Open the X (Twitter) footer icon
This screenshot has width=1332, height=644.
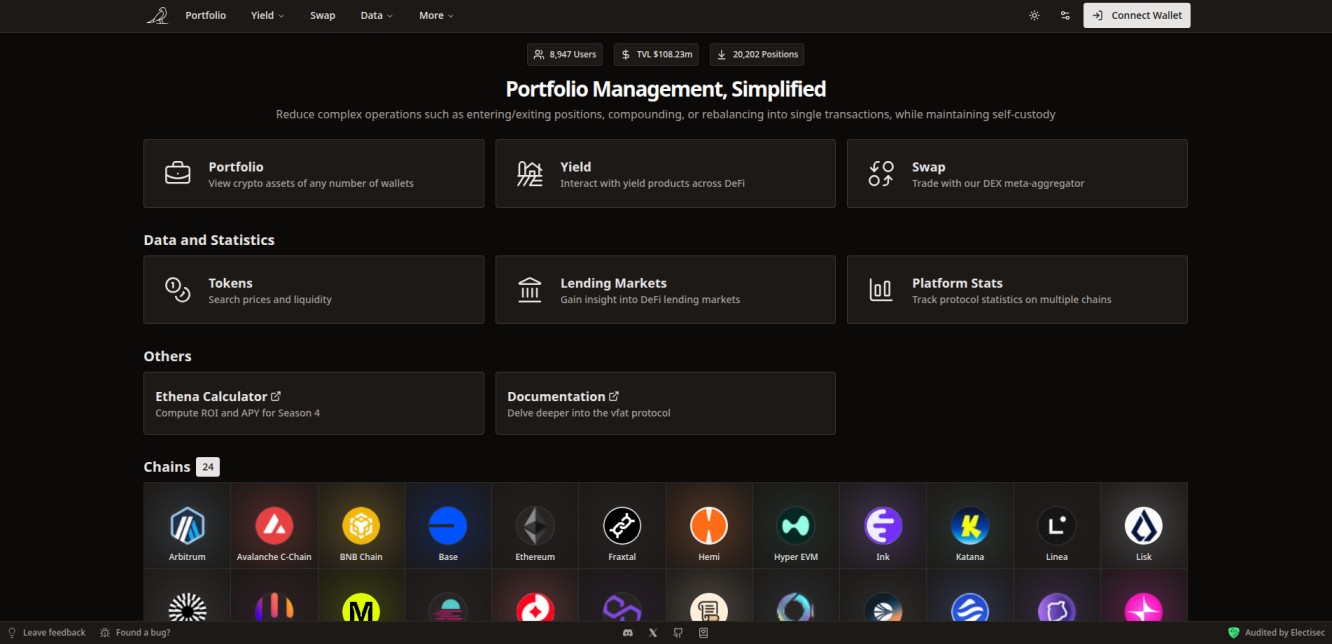click(653, 632)
